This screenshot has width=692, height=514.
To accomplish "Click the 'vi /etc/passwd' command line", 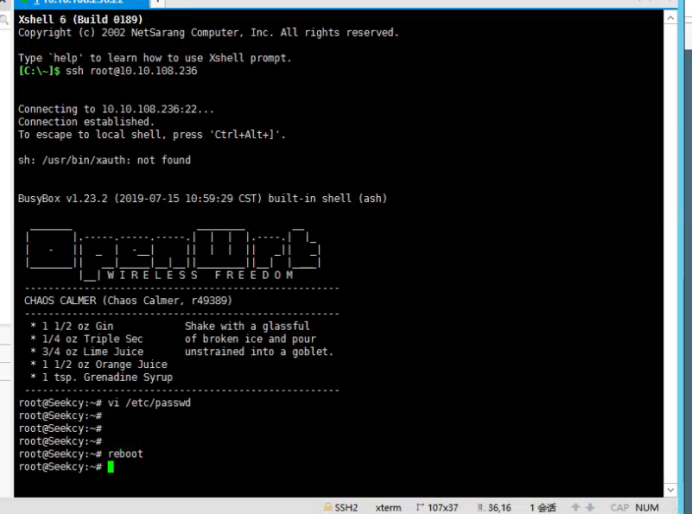I will [149, 402].
